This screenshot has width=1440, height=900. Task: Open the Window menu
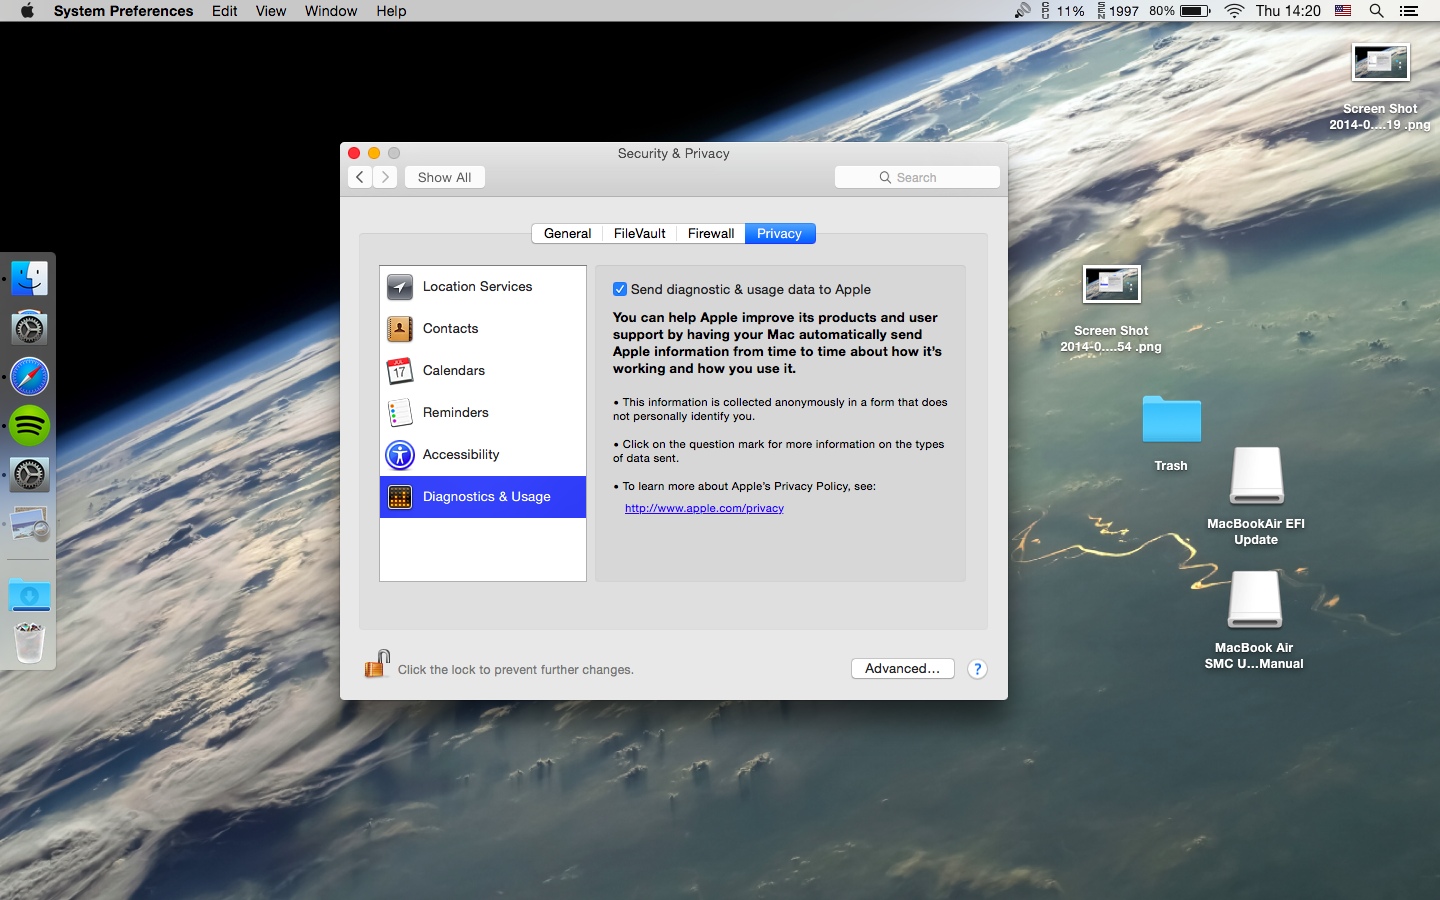pyautogui.click(x=330, y=11)
